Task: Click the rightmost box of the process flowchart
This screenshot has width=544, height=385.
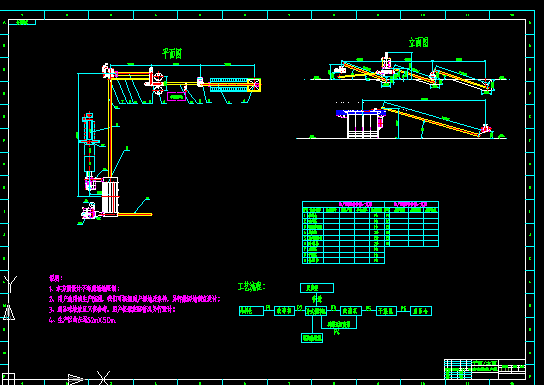Action: 421,311
